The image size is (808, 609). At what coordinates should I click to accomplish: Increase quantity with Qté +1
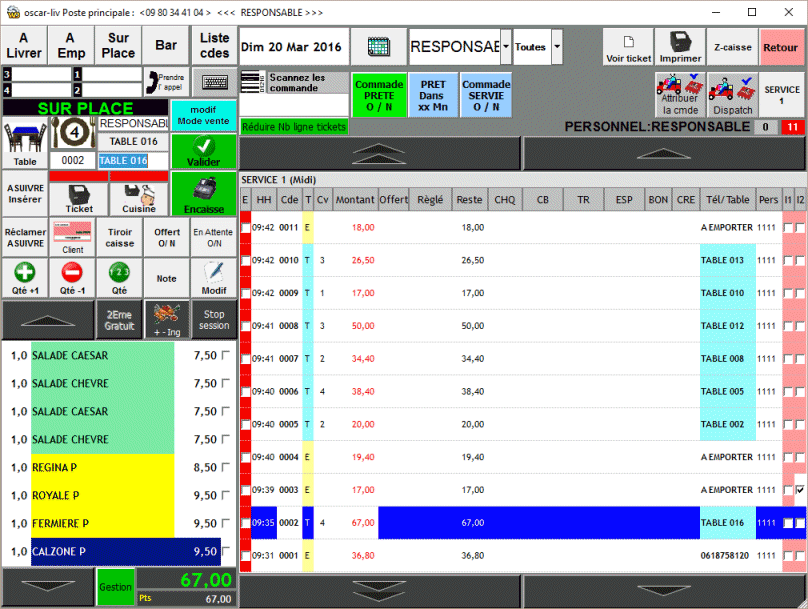tap(24, 277)
